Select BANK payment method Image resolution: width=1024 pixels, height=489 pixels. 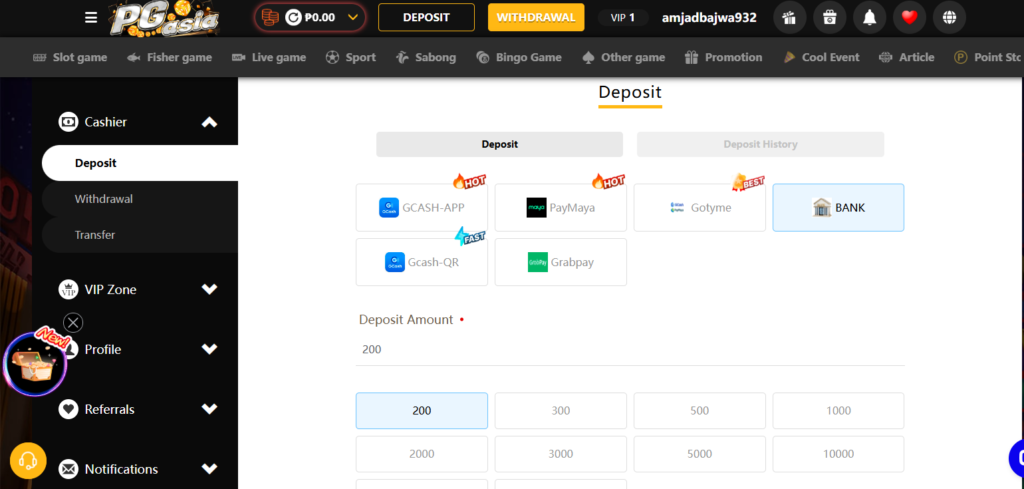point(839,208)
